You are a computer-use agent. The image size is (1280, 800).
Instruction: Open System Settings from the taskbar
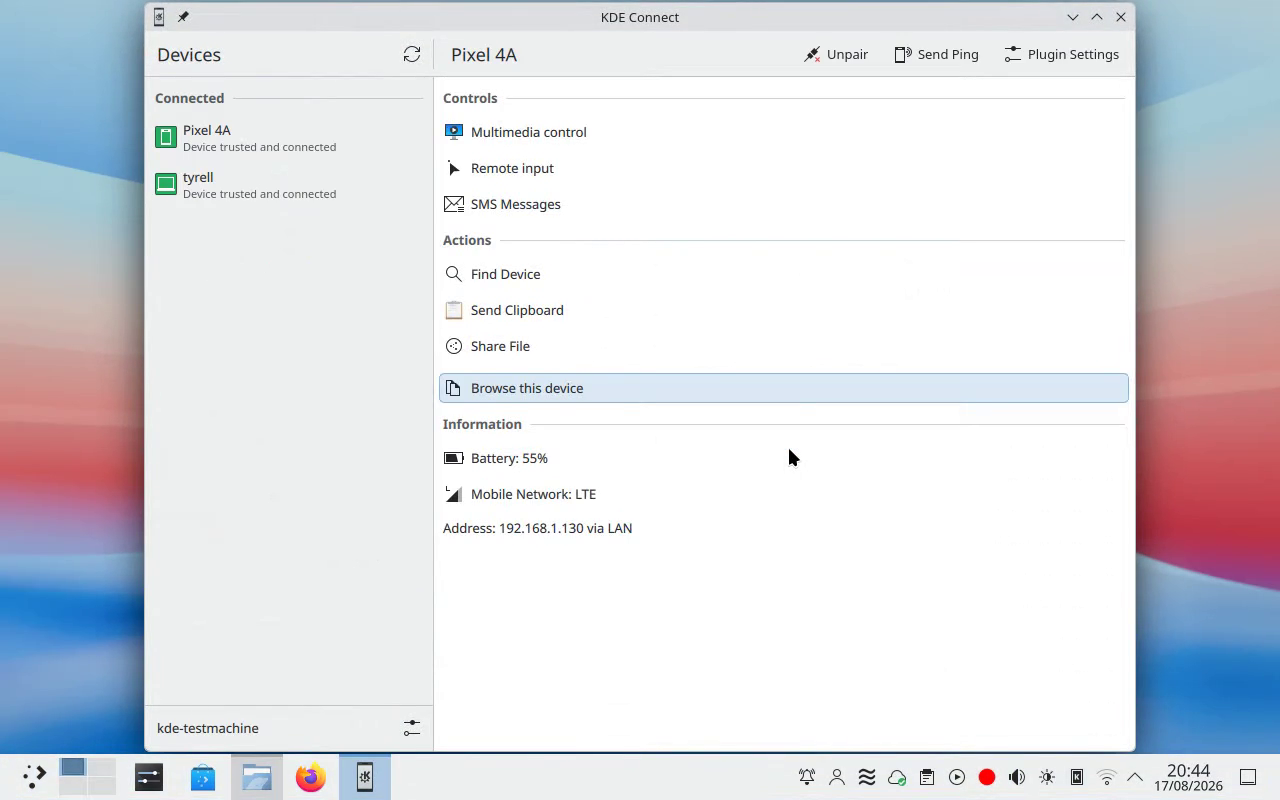149,777
